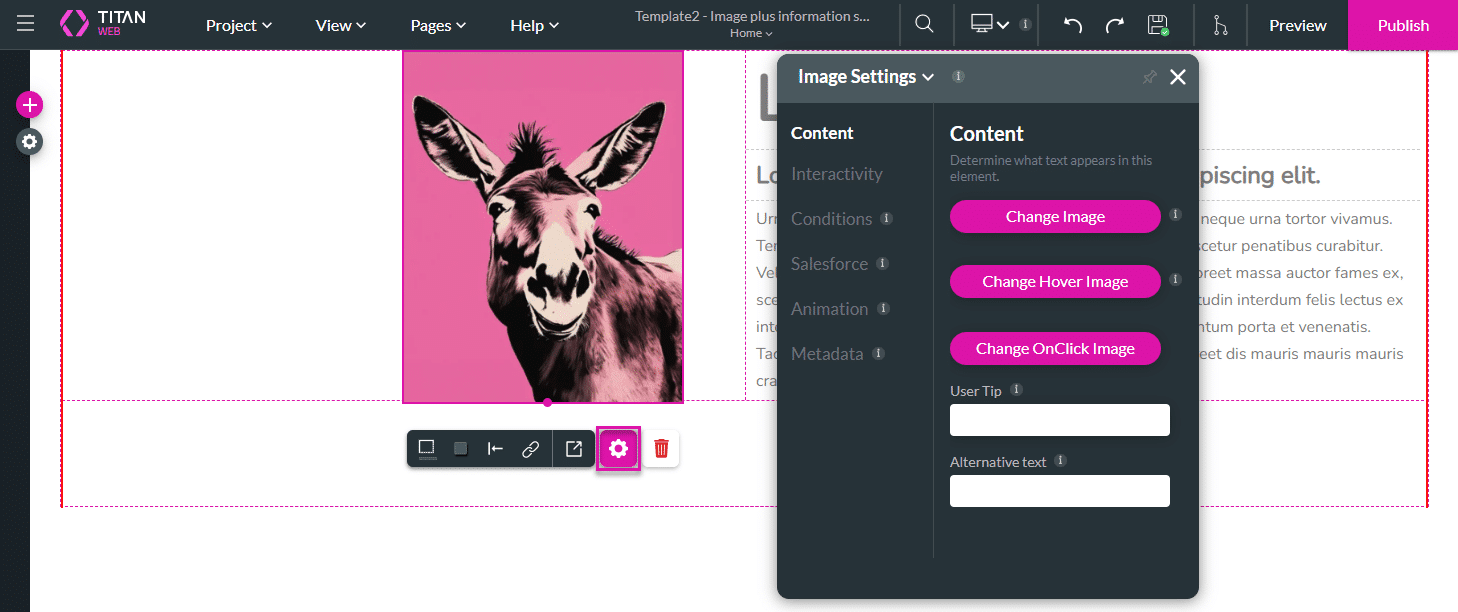Click the Change Image button
This screenshot has width=1458, height=612.
click(x=1054, y=217)
